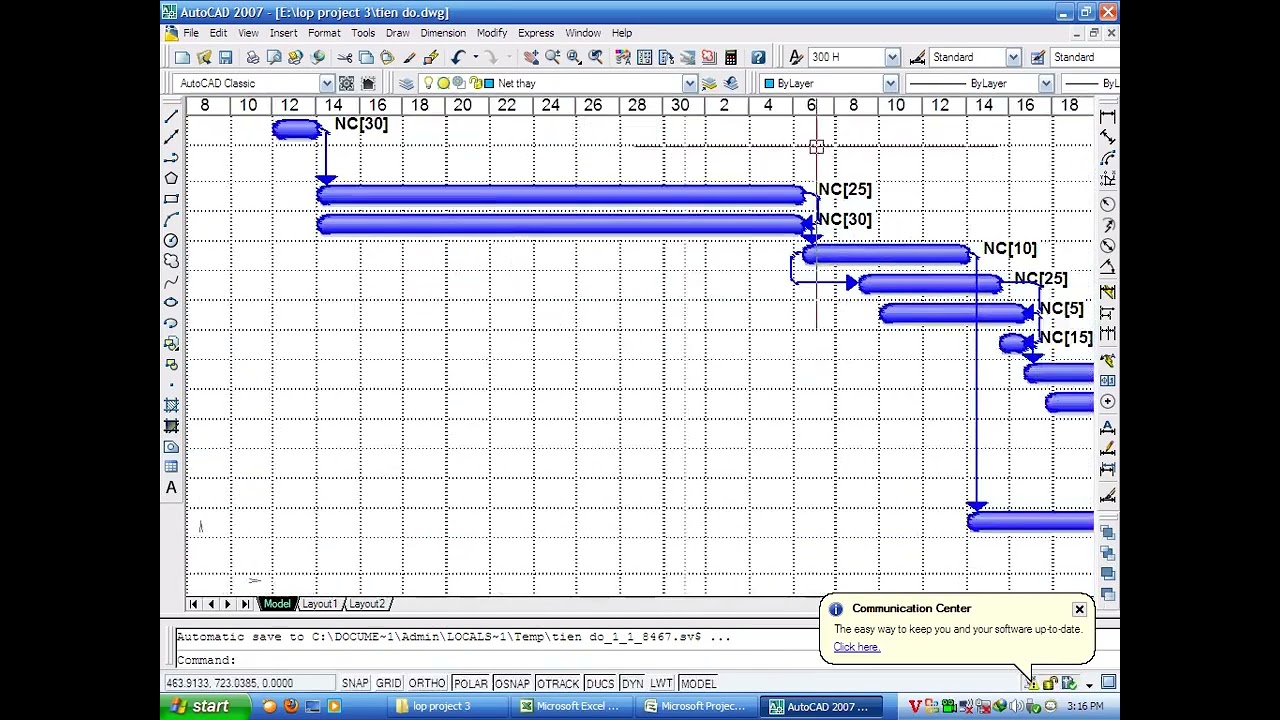Expand the ByLayer color dropdown
The width and height of the screenshot is (1280, 720).
coord(890,83)
